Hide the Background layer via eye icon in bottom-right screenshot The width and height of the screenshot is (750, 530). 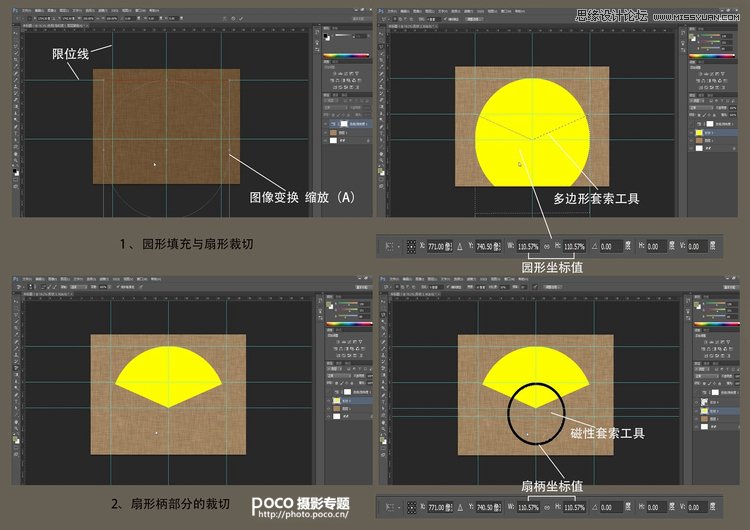(696, 427)
